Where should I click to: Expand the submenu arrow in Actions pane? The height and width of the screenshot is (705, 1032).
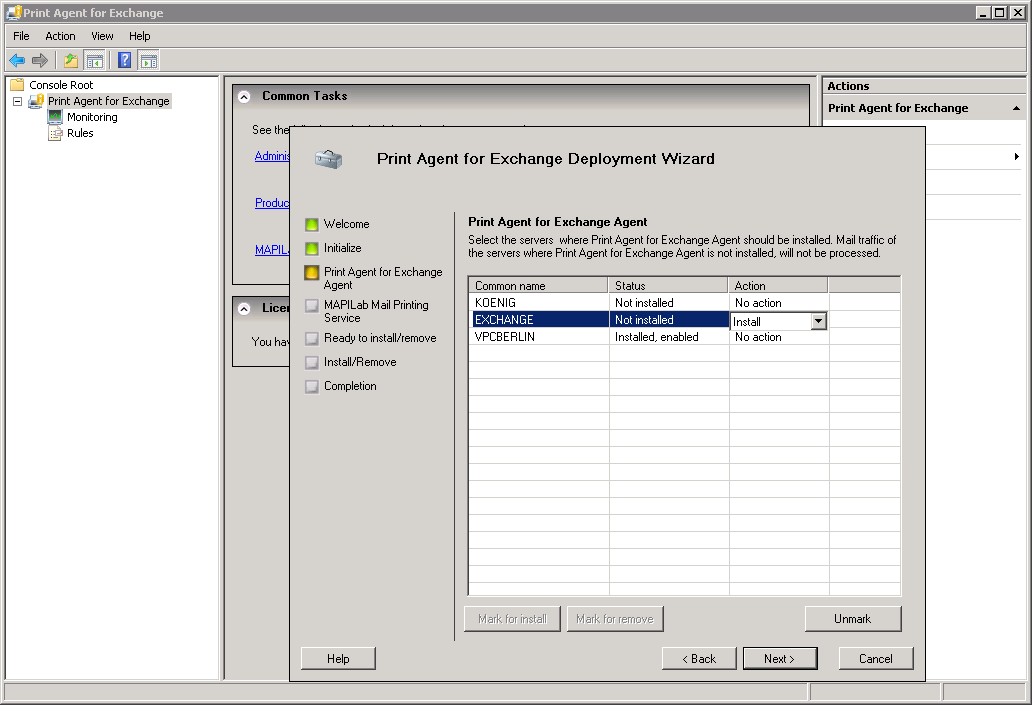tap(1016, 157)
